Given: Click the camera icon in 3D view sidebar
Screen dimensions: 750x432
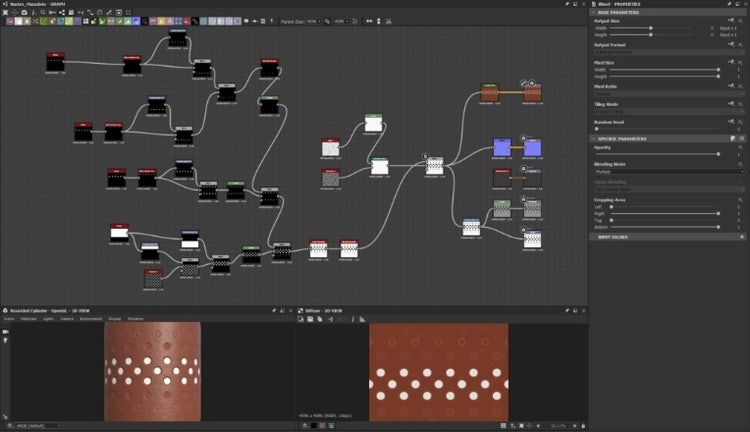Looking at the screenshot, I should tap(5, 331).
